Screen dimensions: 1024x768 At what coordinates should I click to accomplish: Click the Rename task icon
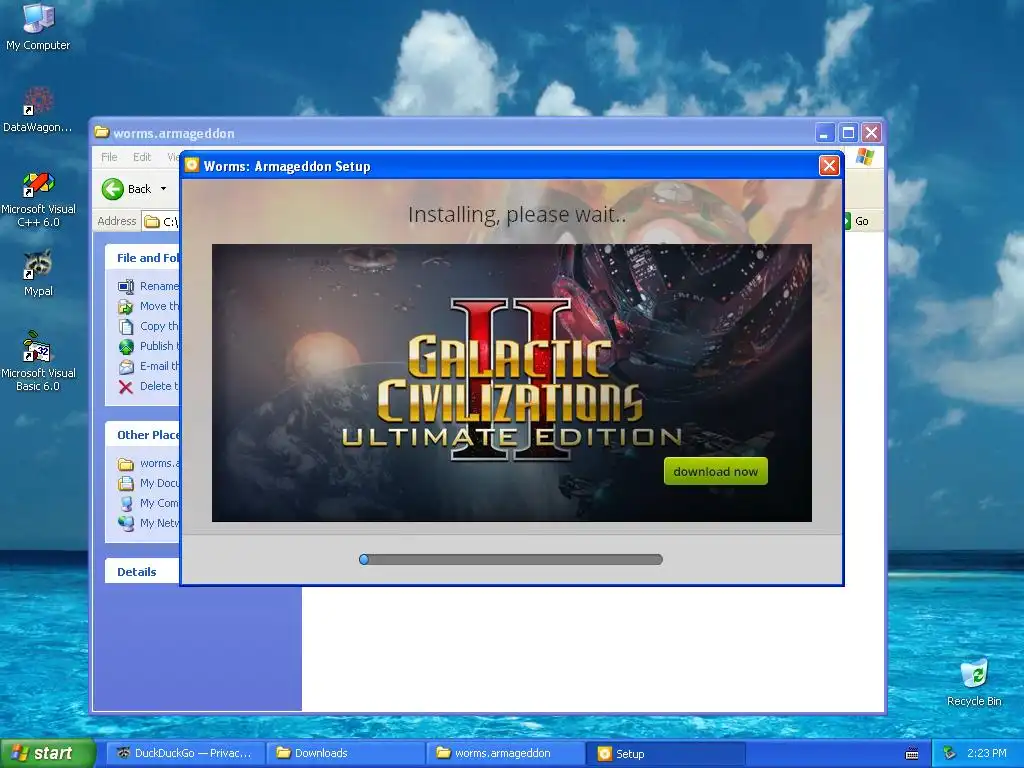coord(126,286)
